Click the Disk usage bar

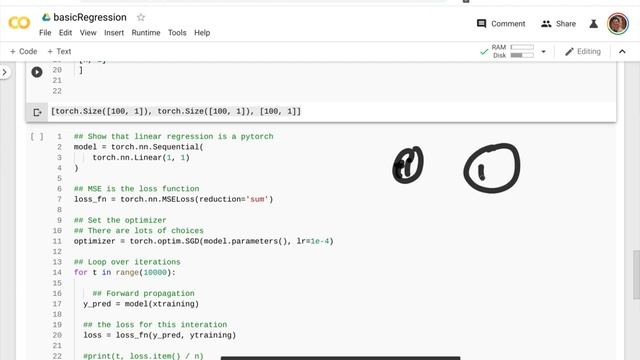(522, 55)
